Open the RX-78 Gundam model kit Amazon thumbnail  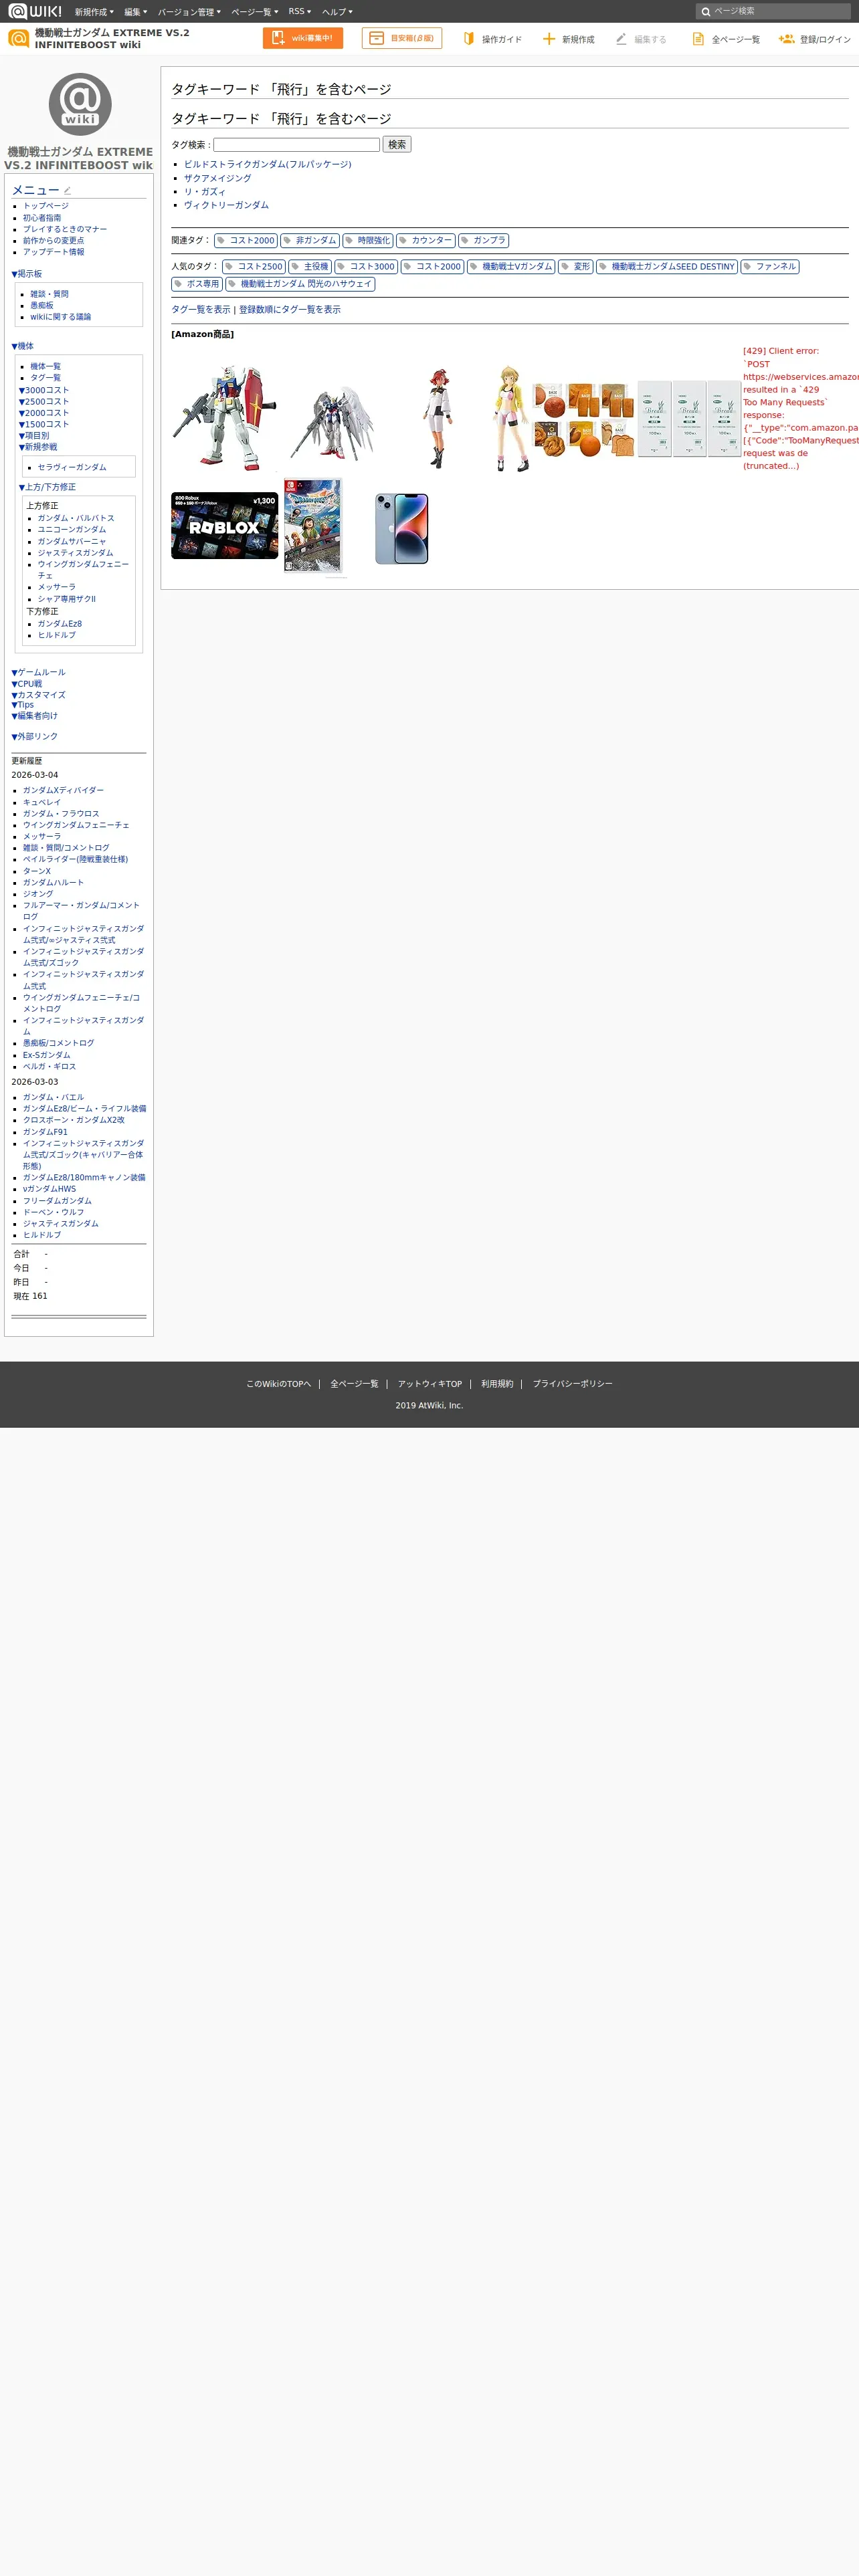coord(225,418)
